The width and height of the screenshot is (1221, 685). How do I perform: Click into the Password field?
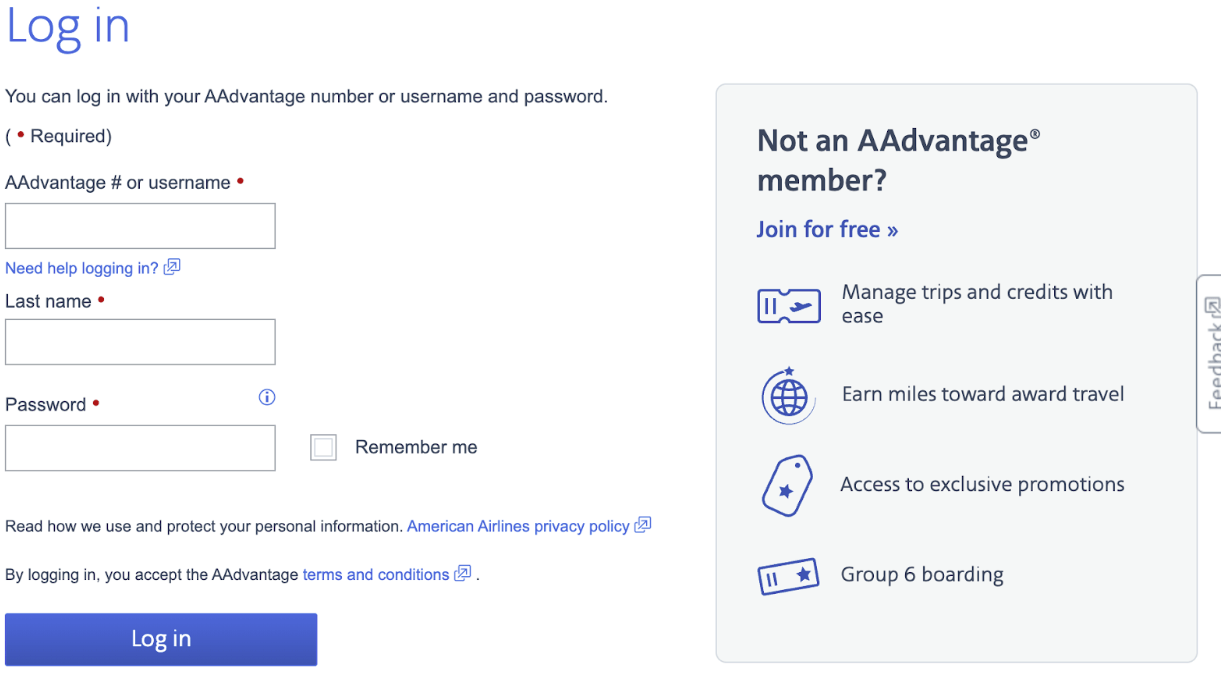(140, 448)
